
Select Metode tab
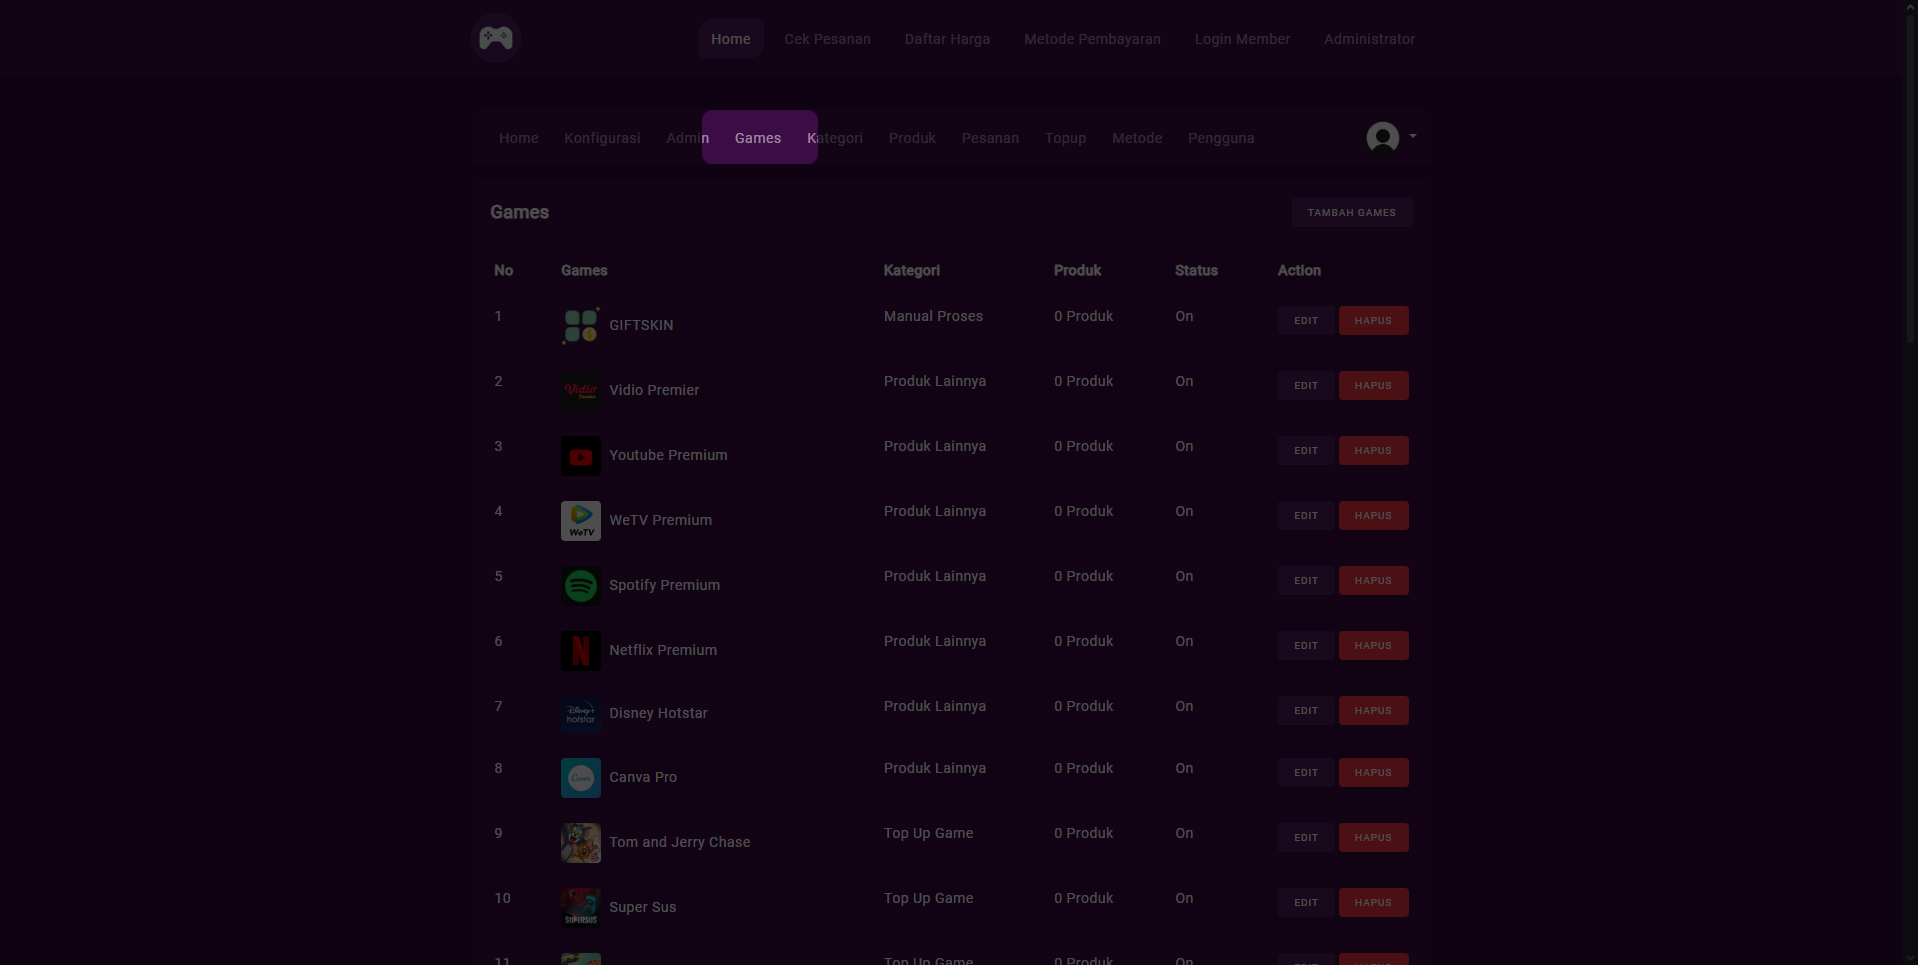coord(1137,138)
